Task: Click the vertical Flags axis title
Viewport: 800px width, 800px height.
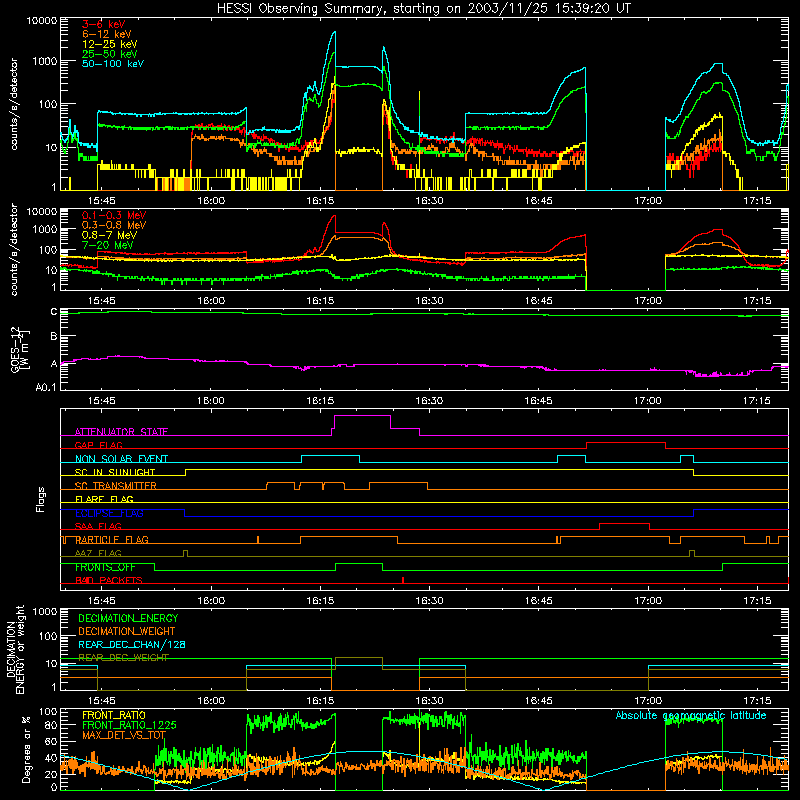Action: pos(41,499)
